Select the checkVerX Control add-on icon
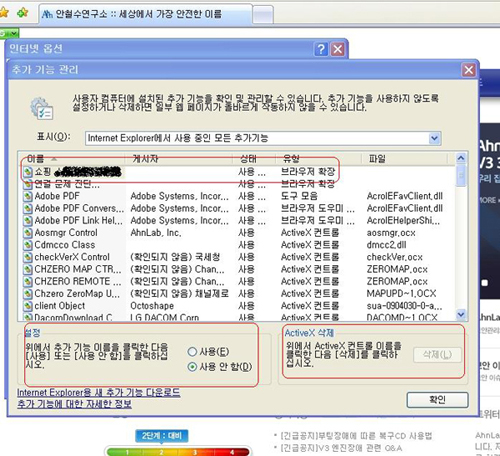500x456 pixels. 27,257
